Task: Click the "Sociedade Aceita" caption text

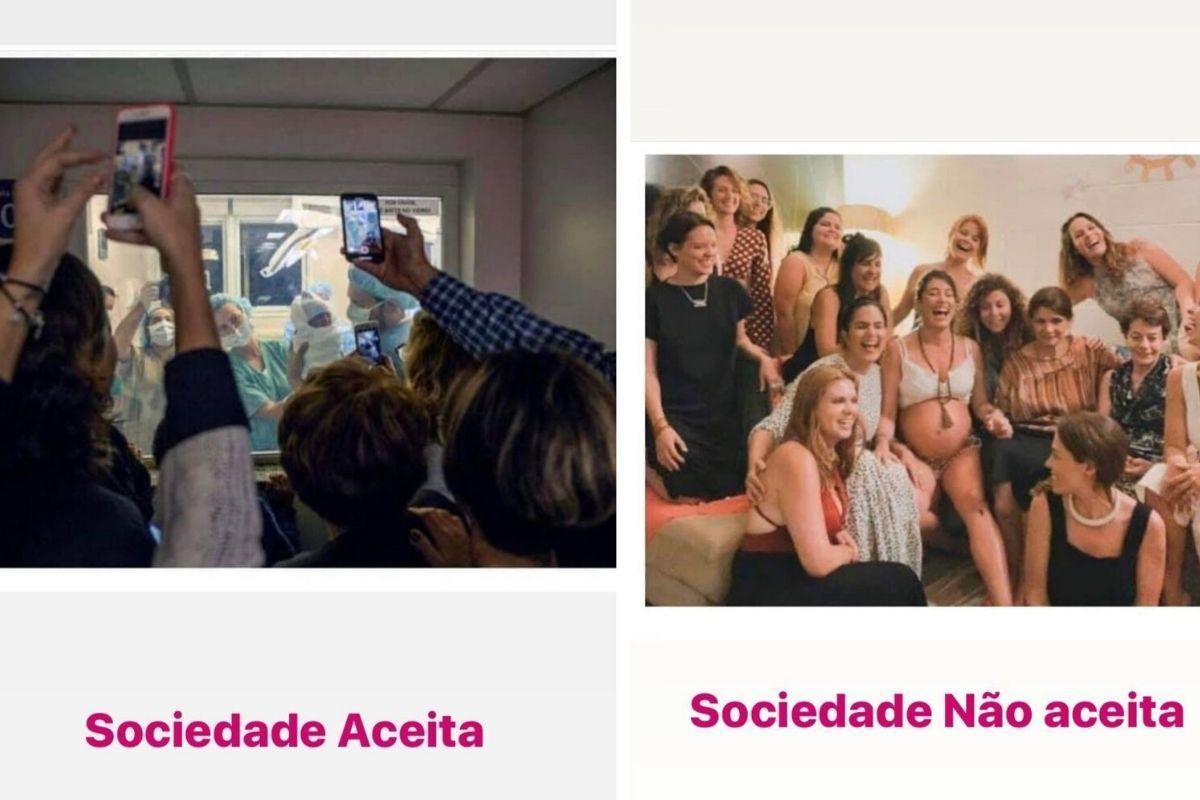Action: pyautogui.click(x=284, y=731)
